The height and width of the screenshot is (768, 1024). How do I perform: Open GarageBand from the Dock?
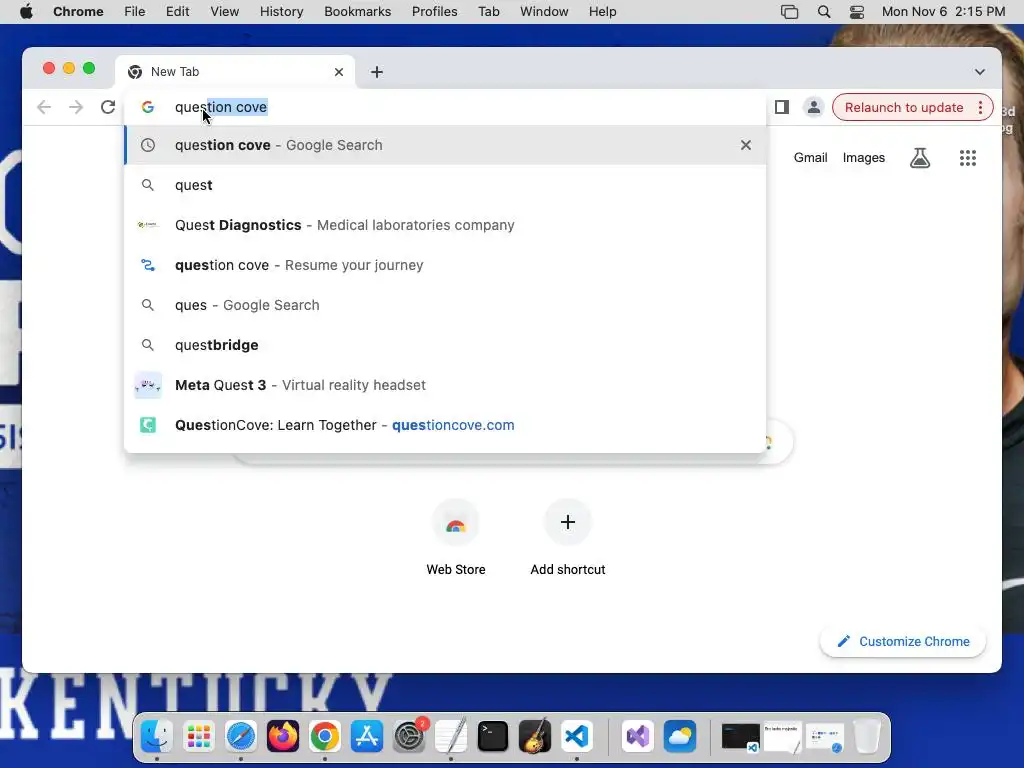pyautogui.click(x=535, y=737)
